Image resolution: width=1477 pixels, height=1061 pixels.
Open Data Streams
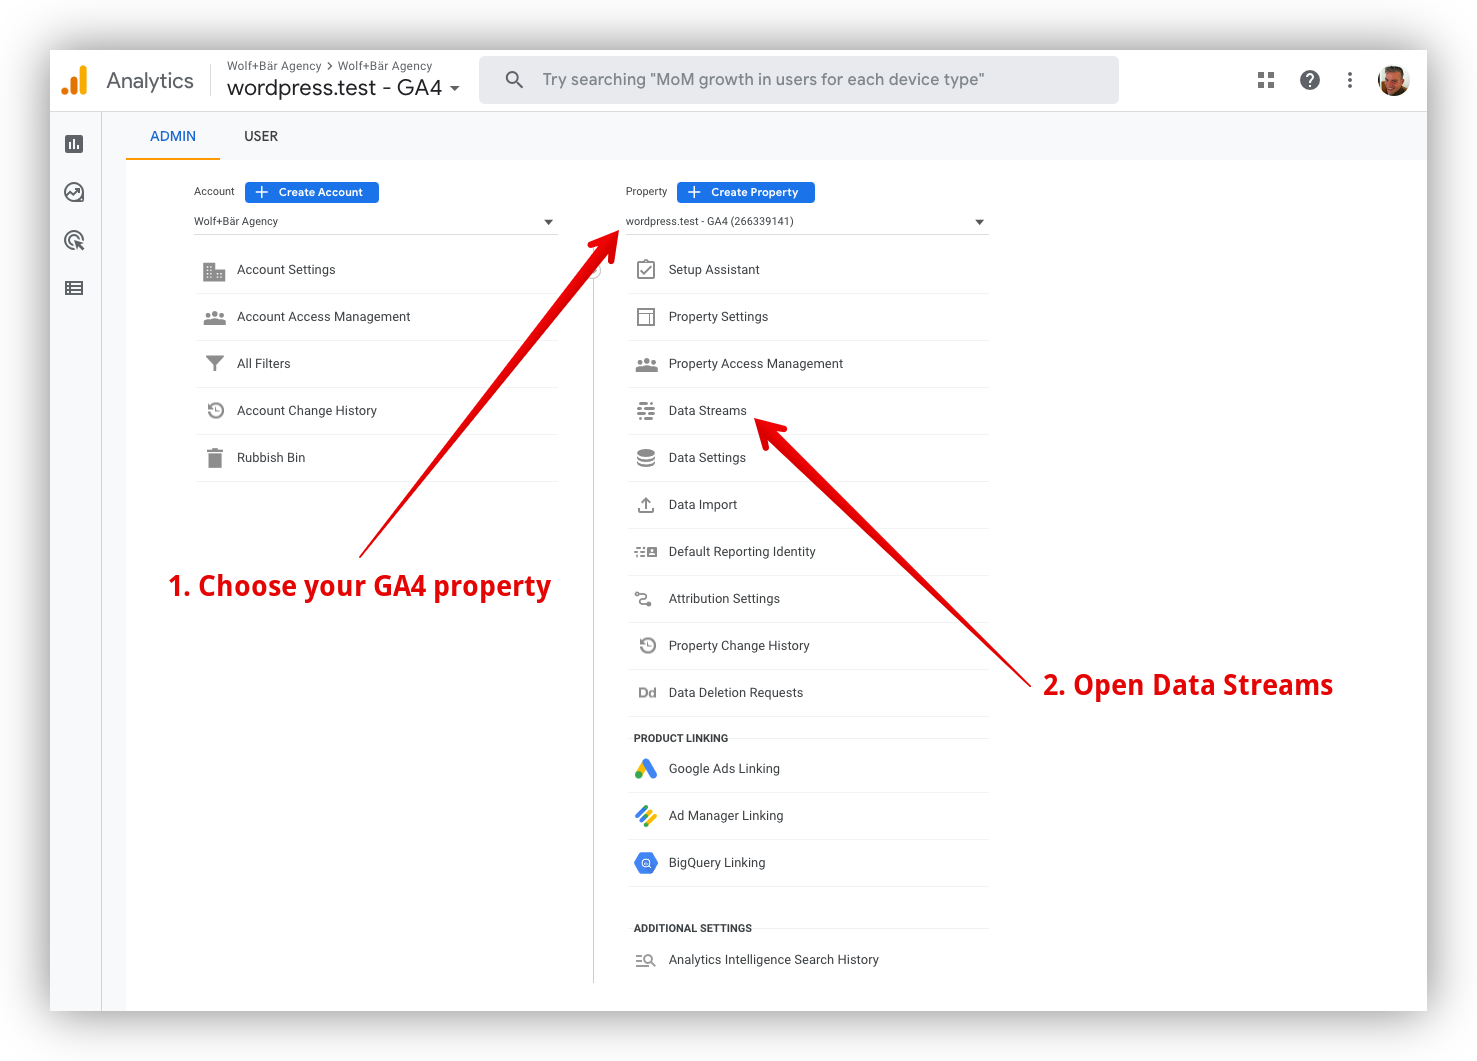(808, 411)
